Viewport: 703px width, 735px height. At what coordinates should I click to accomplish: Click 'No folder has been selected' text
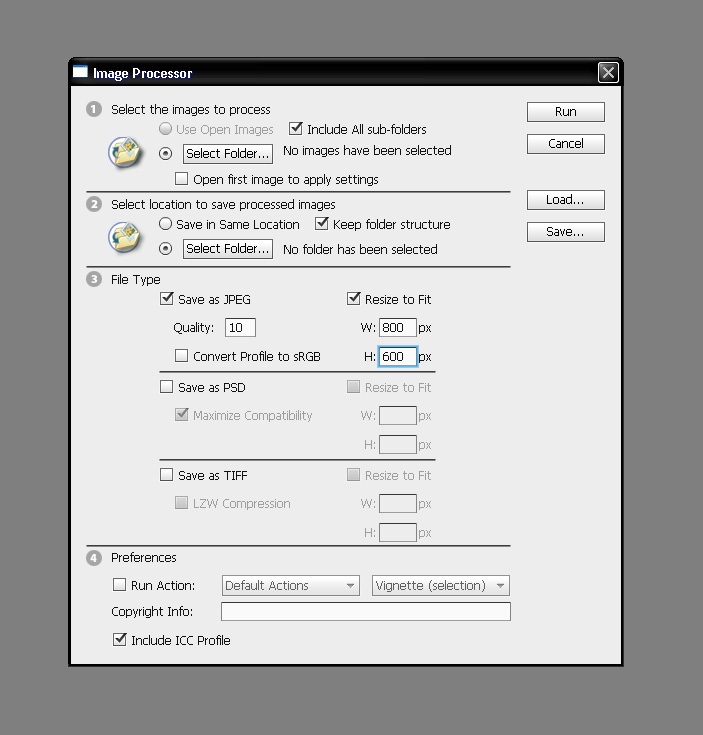tap(360, 249)
